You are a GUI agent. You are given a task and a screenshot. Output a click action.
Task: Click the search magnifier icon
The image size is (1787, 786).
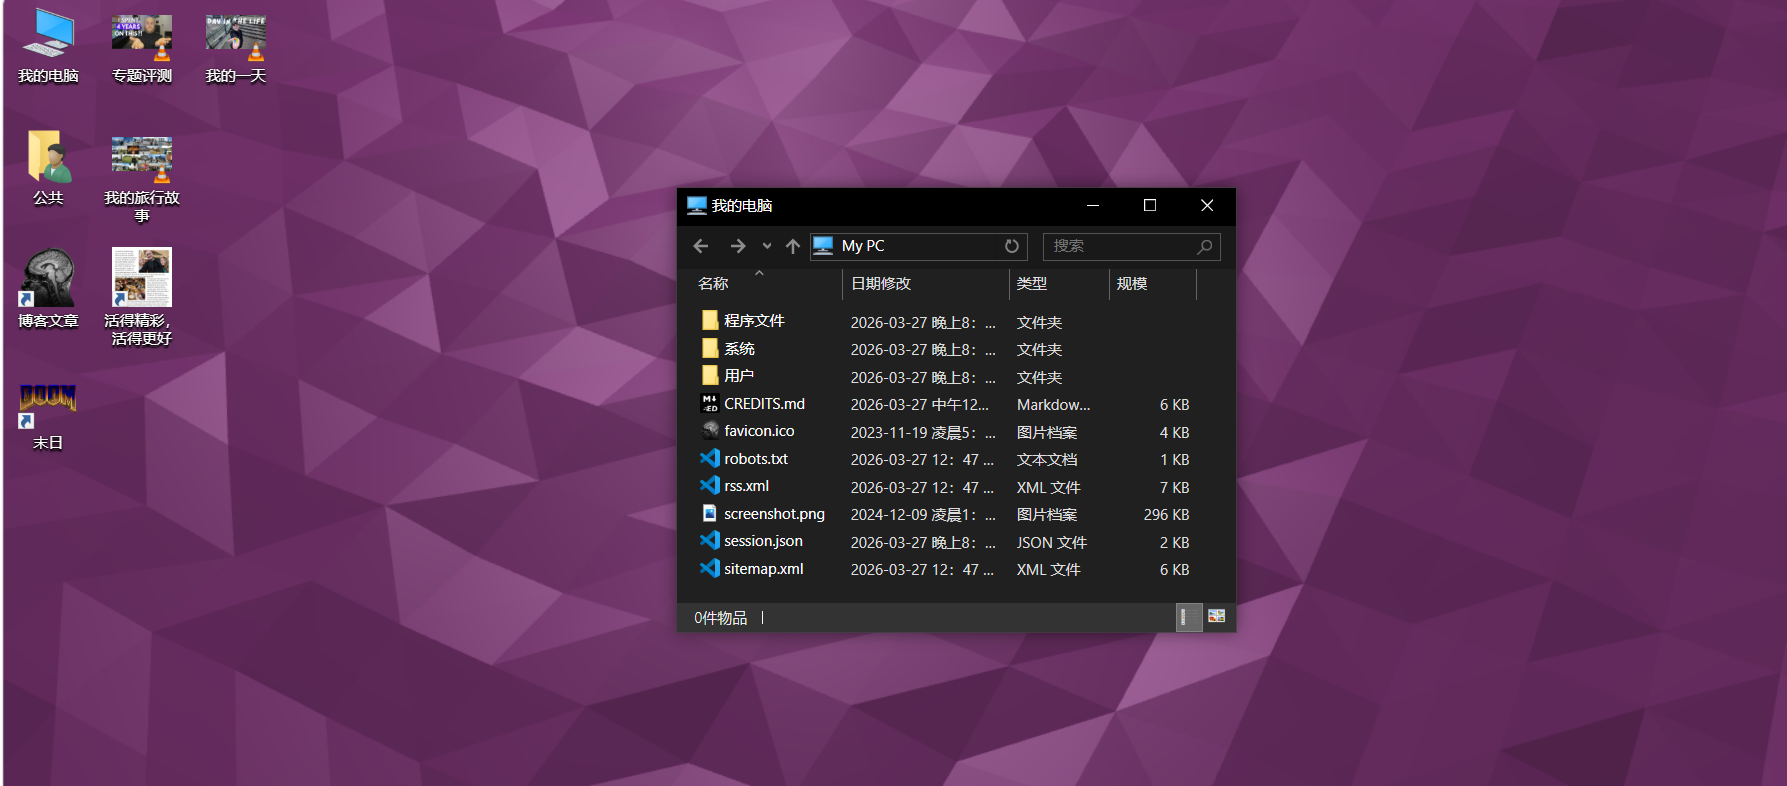point(1205,246)
